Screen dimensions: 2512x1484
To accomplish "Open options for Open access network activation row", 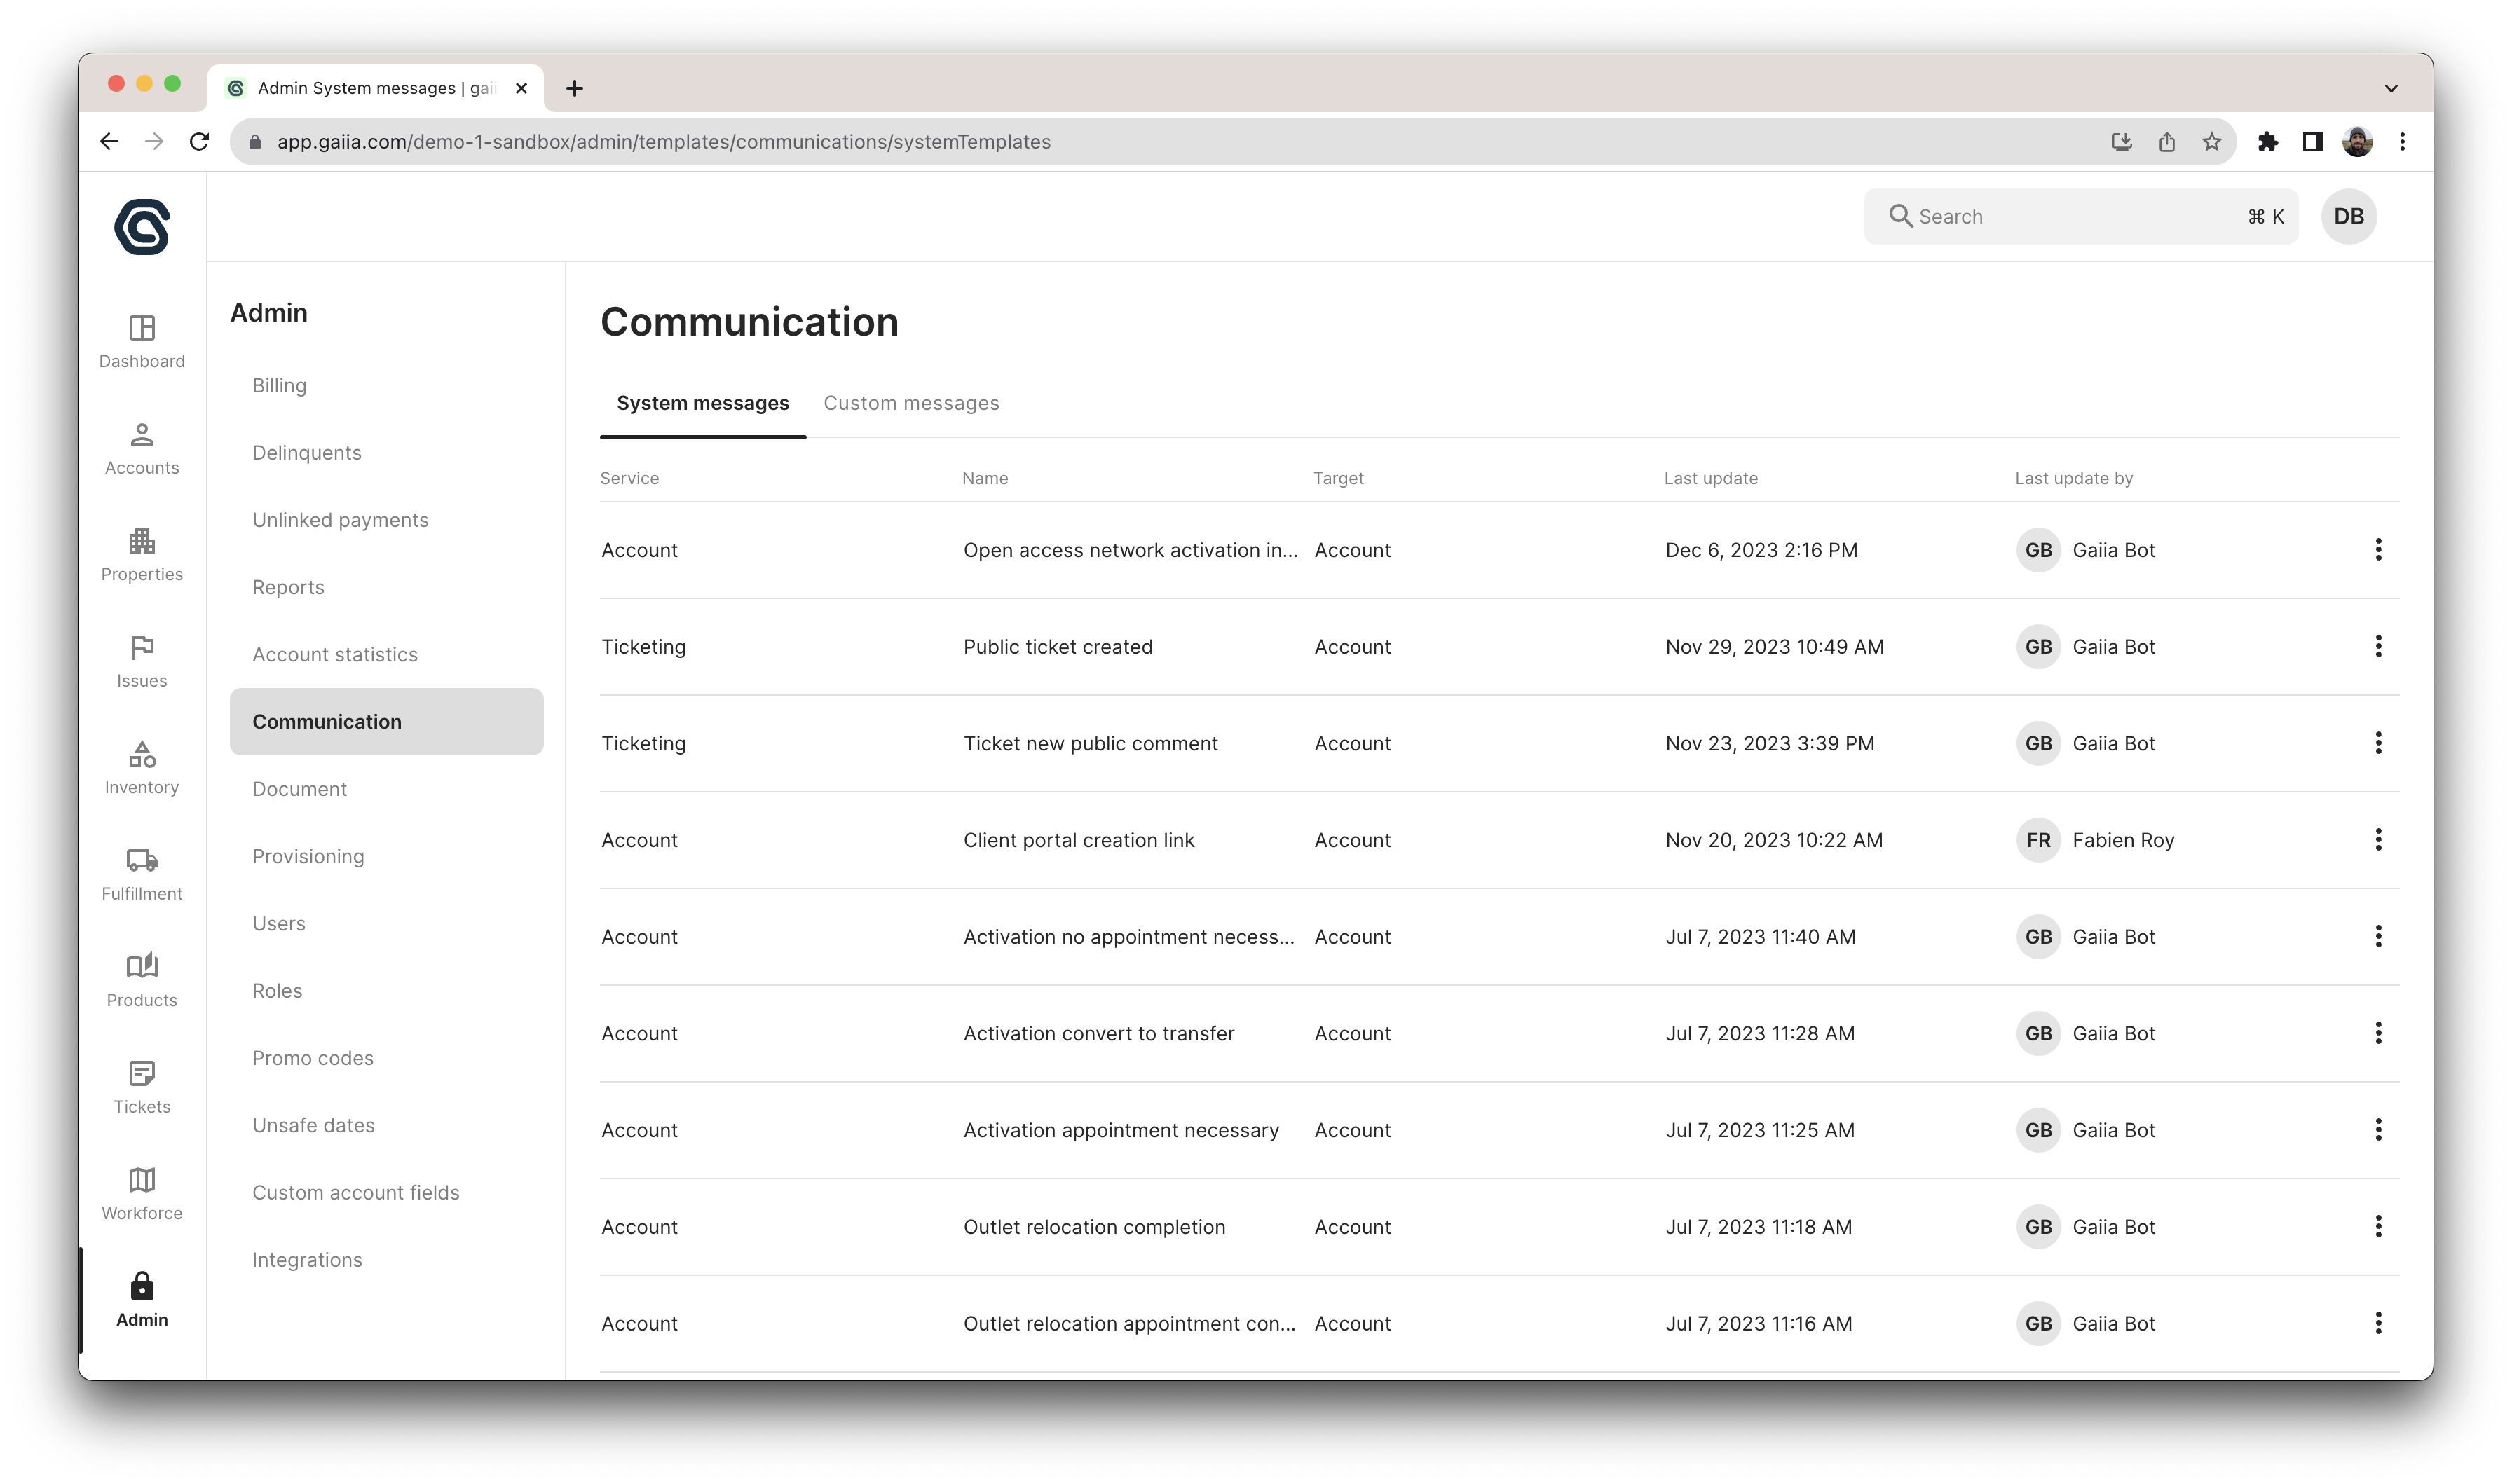I will pyautogui.click(x=2378, y=549).
